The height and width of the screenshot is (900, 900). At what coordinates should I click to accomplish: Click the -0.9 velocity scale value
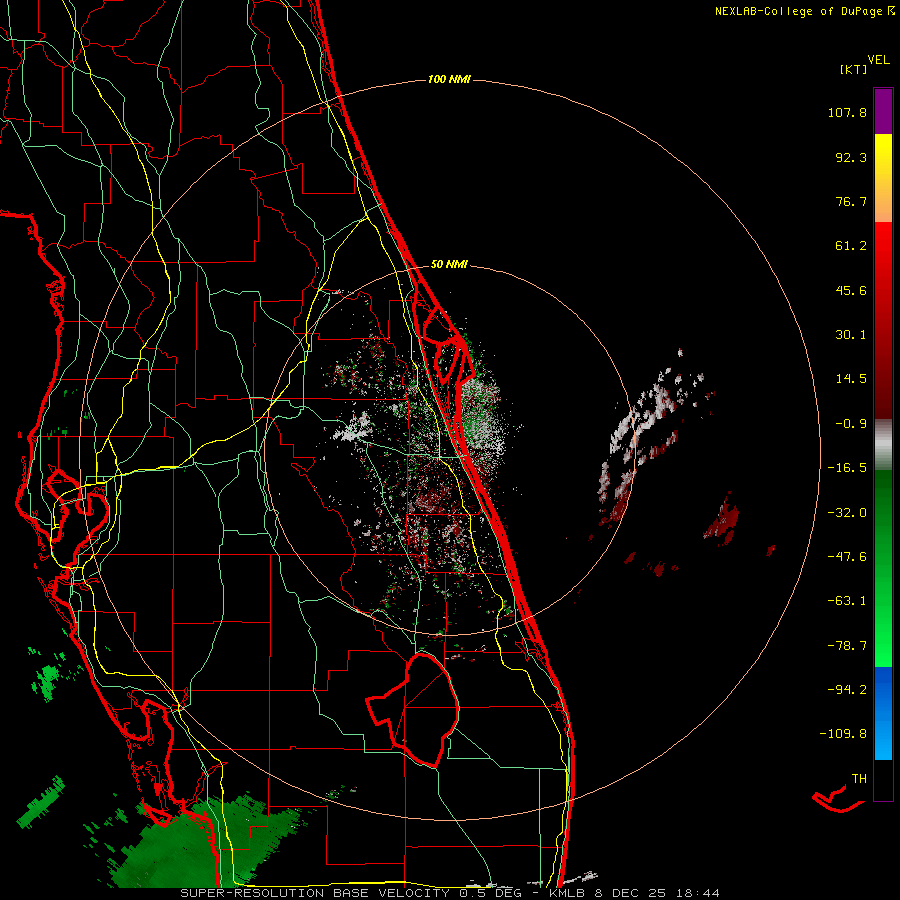(x=851, y=424)
